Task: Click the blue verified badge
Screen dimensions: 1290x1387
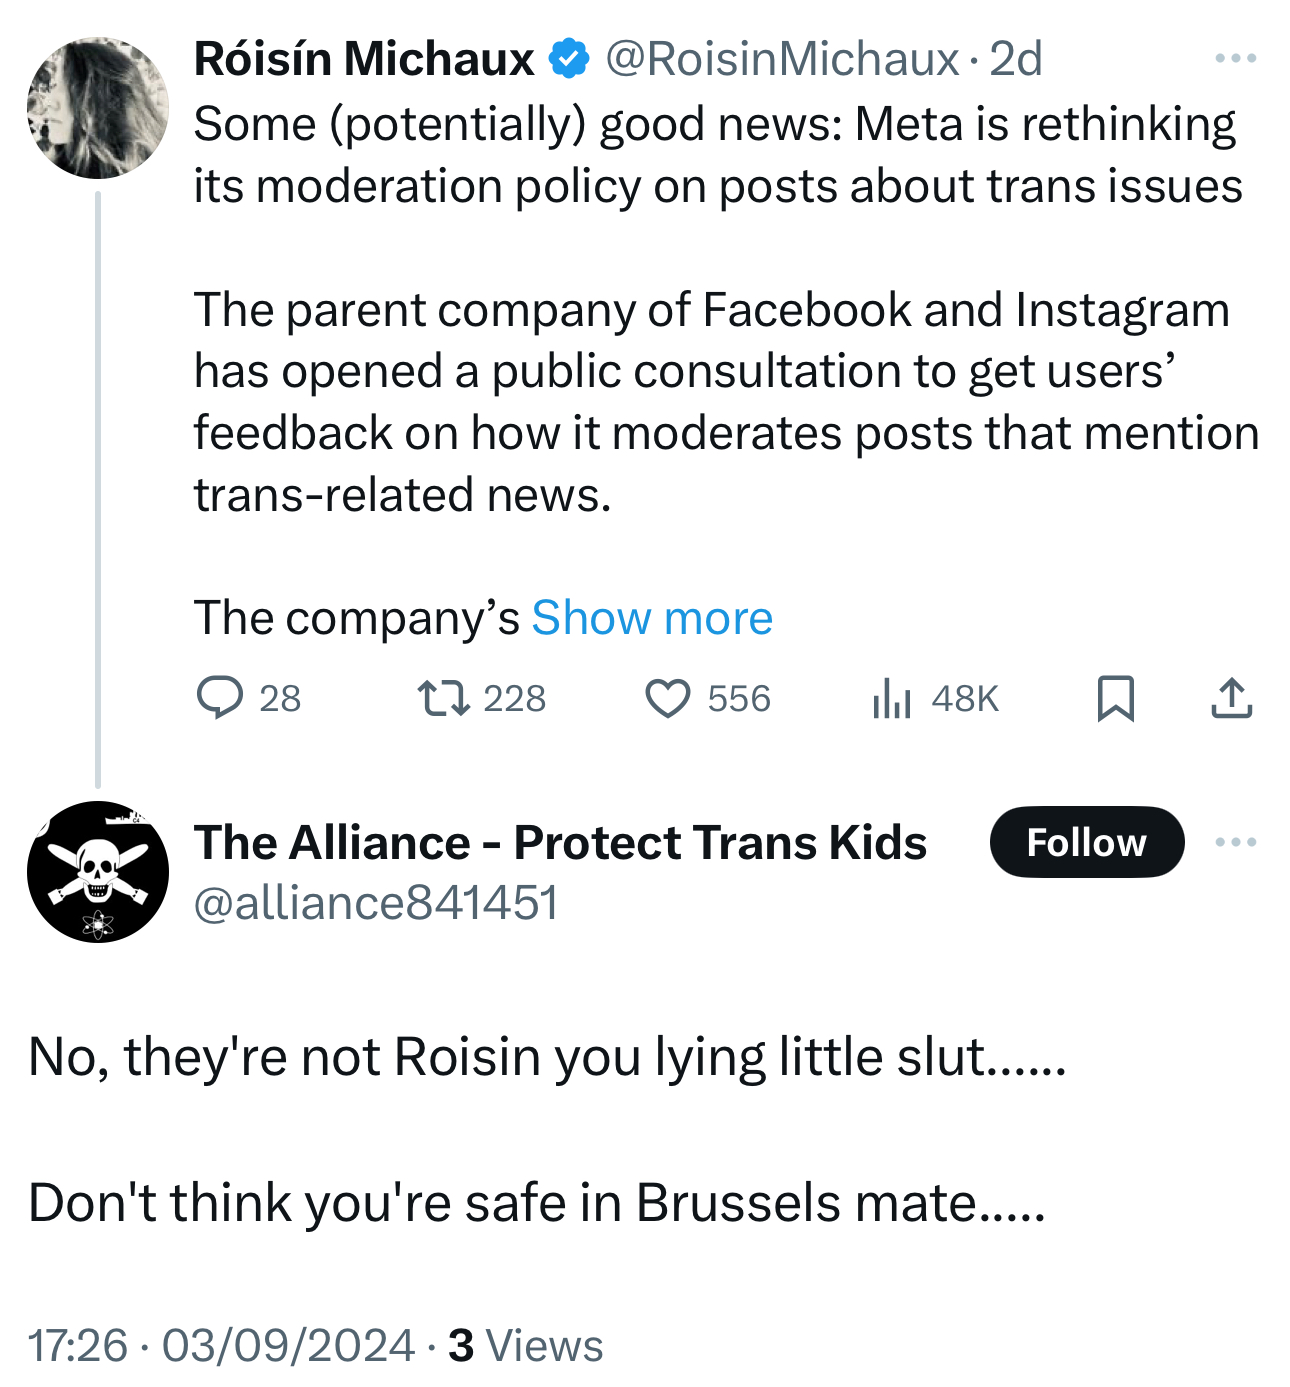Action: click(x=569, y=59)
